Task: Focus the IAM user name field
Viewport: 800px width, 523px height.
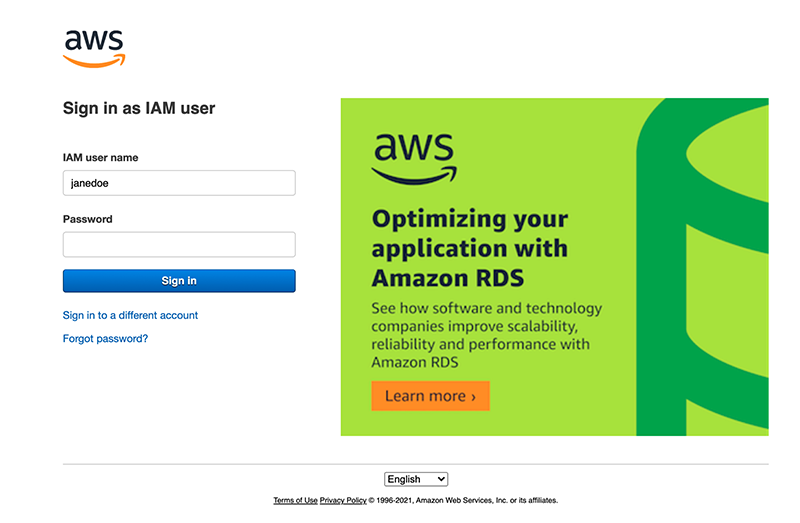Action: [x=179, y=183]
